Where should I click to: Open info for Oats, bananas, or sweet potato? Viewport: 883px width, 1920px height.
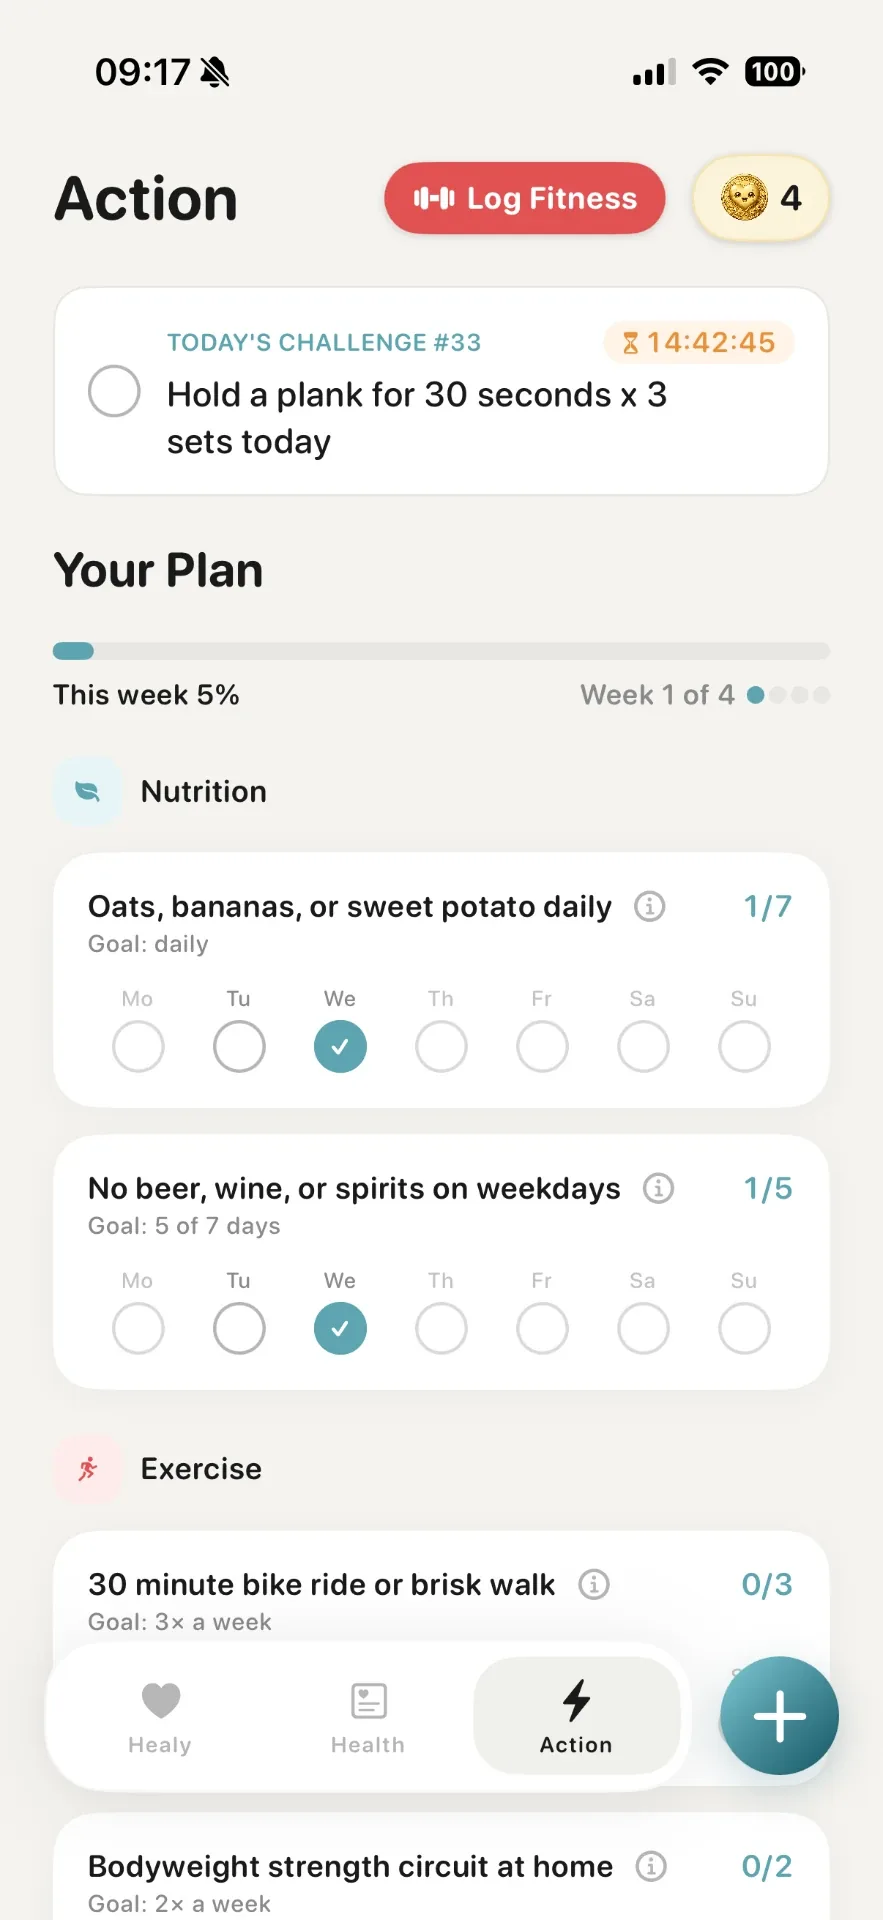[650, 906]
